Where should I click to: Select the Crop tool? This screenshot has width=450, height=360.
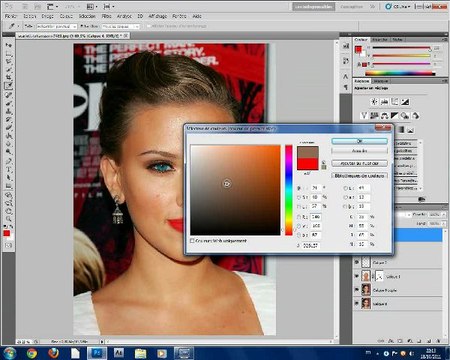pos(9,78)
